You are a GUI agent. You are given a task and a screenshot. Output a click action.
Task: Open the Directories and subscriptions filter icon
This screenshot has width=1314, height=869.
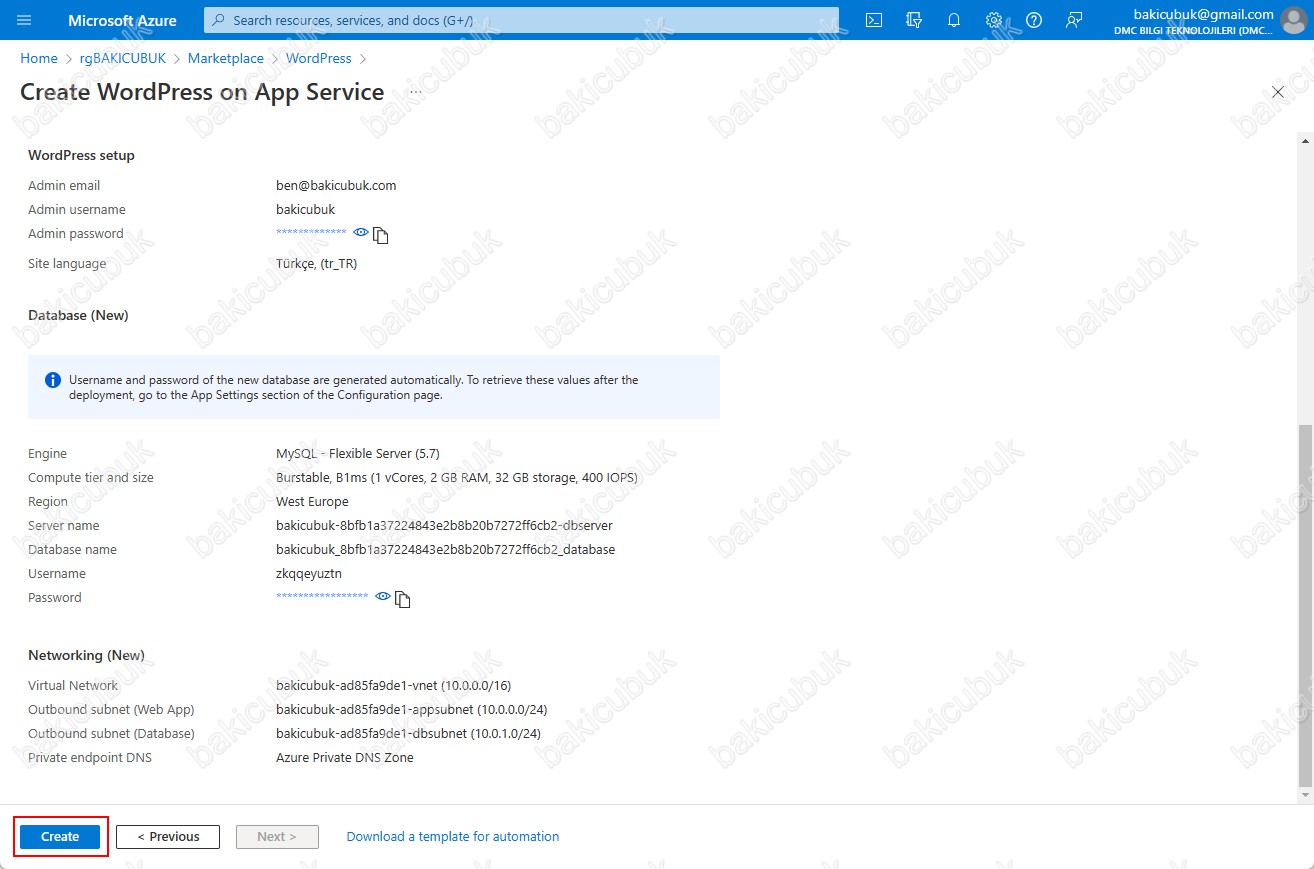pos(913,20)
